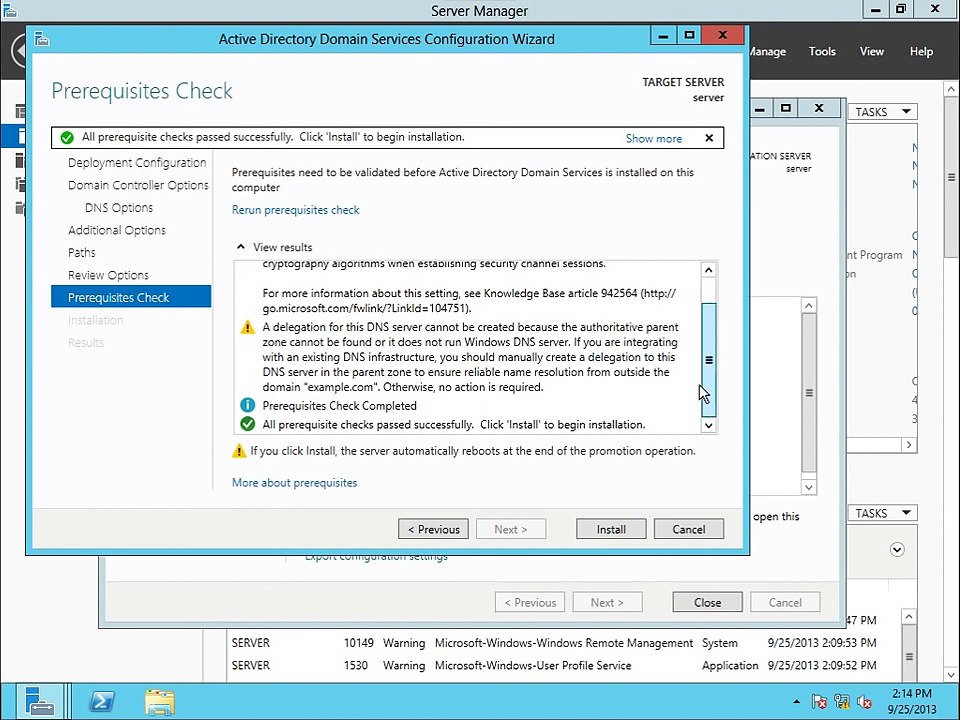Open the Manage menu in Server Manager
This screenshot has height=720, width=960.
click(x=768, y=51)
